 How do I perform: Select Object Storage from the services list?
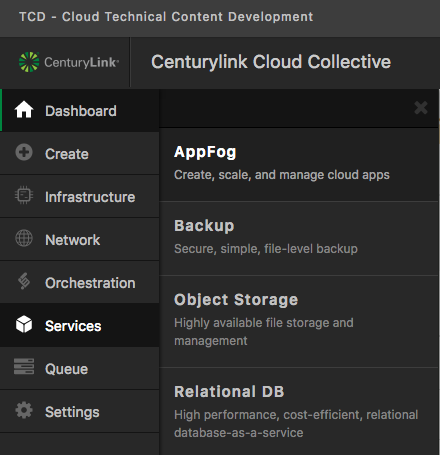[x=299, y=322]
